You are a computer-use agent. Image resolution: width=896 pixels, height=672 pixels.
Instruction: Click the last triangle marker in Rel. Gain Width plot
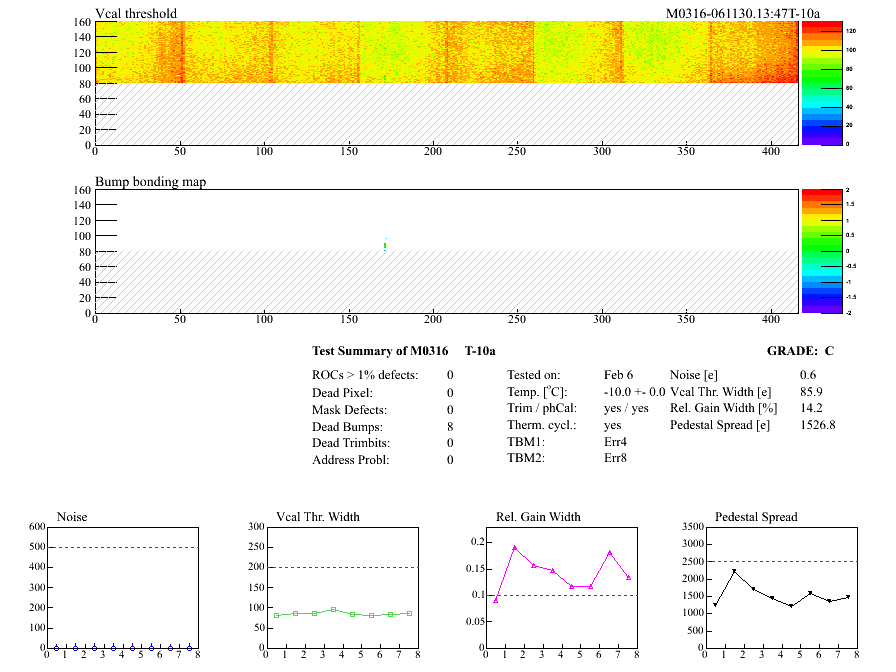(628, 577)
